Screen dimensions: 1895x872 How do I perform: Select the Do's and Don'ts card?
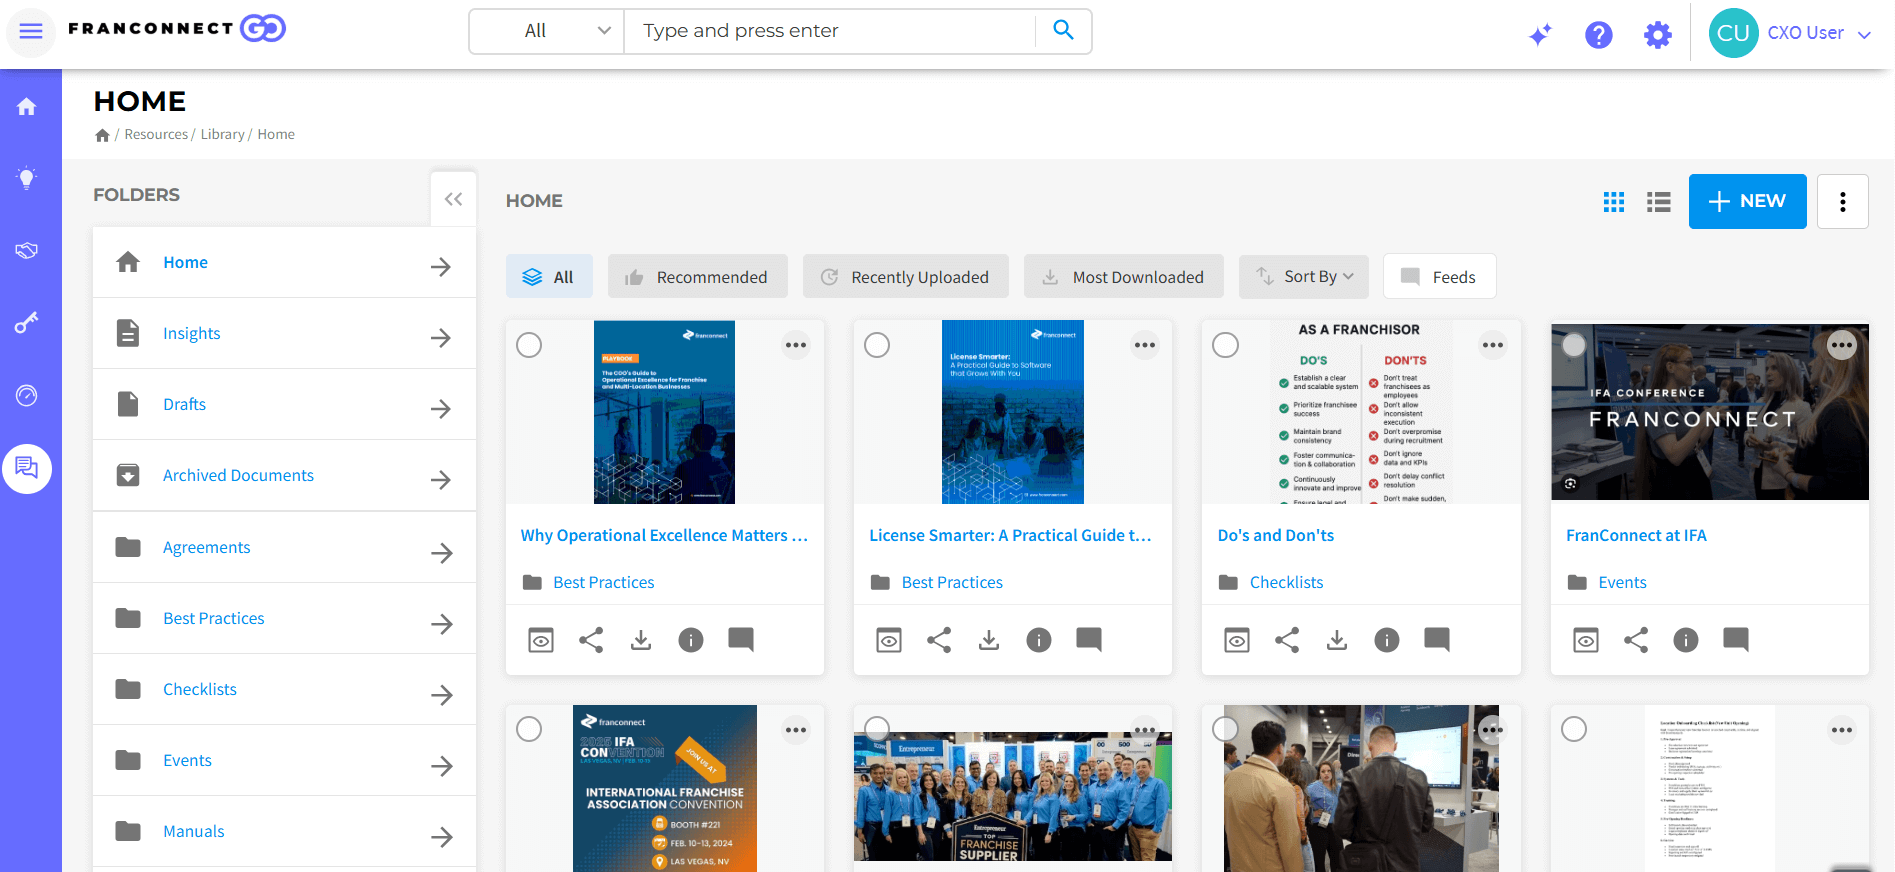[1225, 345]
